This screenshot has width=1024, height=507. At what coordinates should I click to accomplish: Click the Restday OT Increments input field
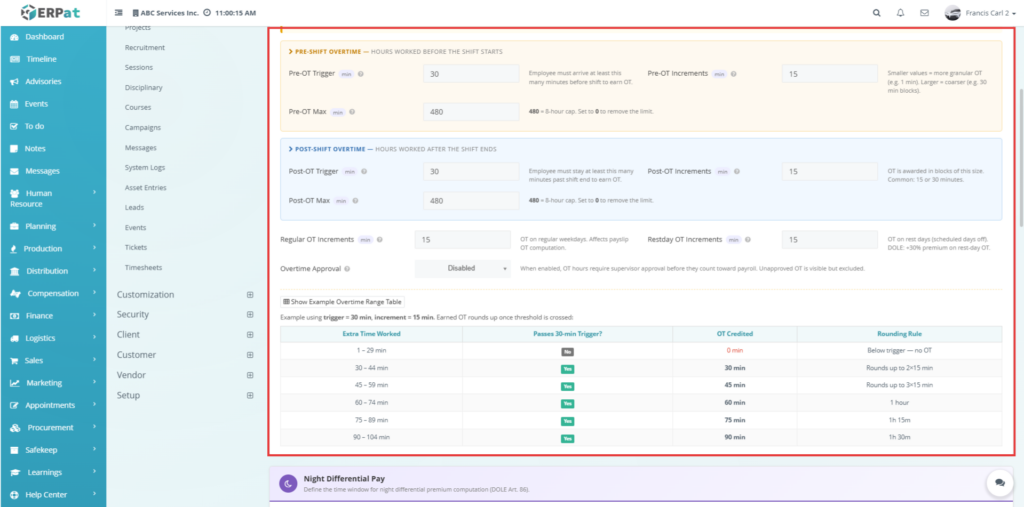(829, 240)
